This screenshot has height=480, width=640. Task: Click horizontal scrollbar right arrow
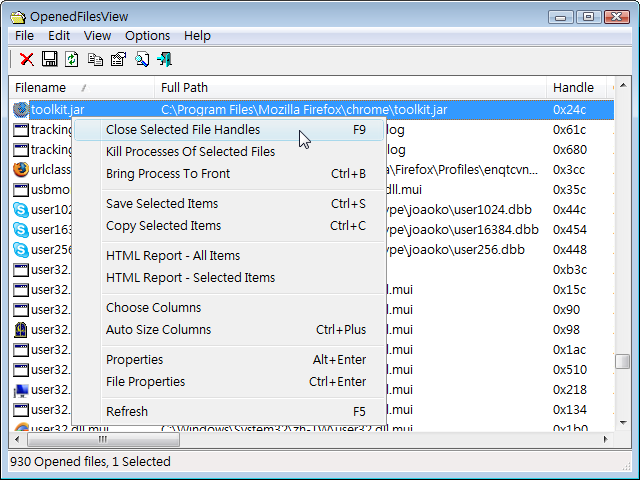[606, 440]
